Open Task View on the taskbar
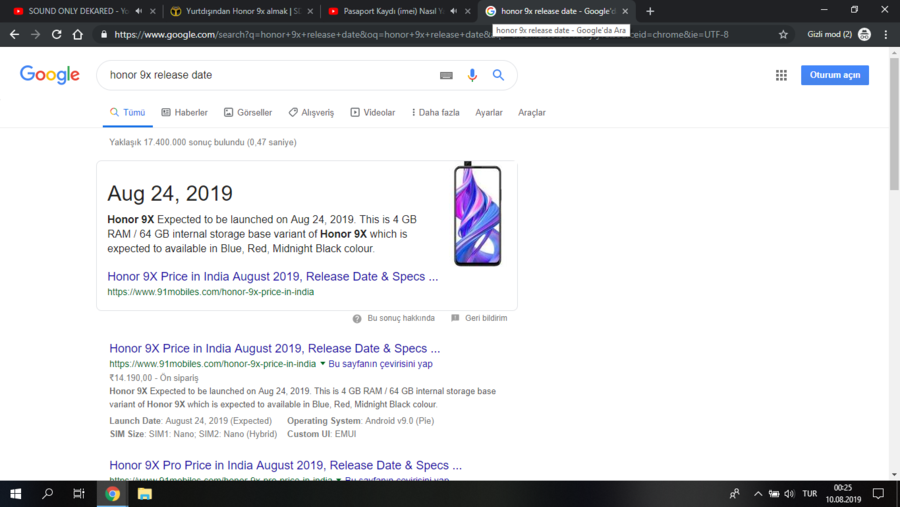 [79, 494]
